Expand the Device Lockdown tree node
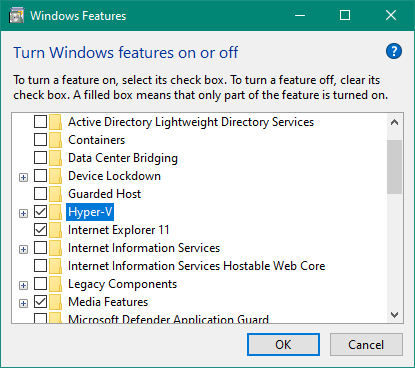Image resolution: width=415 pixels, height=368 pixels. click(23, 177)
